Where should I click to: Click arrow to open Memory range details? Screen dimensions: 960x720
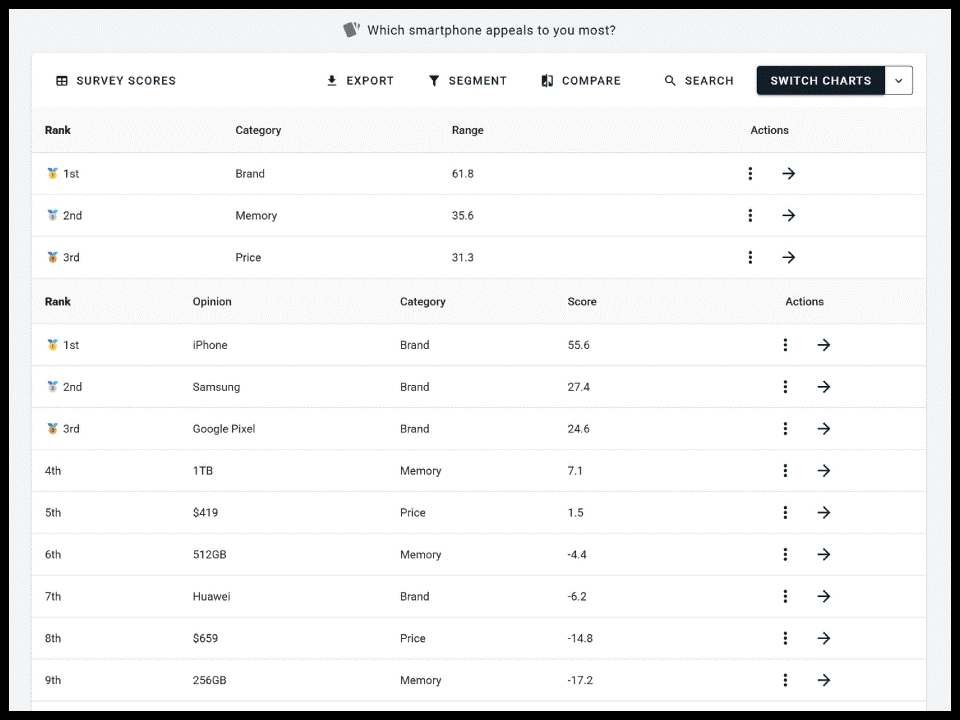789,215
